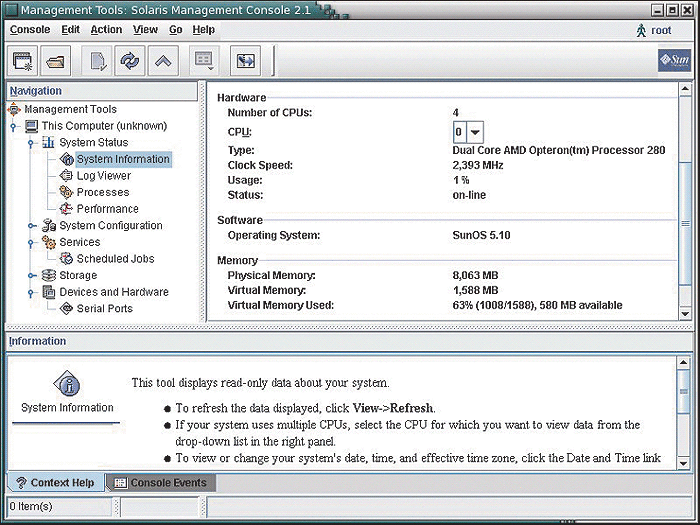
Task: Open the Console menu
Action: click(x=30, y=30)
